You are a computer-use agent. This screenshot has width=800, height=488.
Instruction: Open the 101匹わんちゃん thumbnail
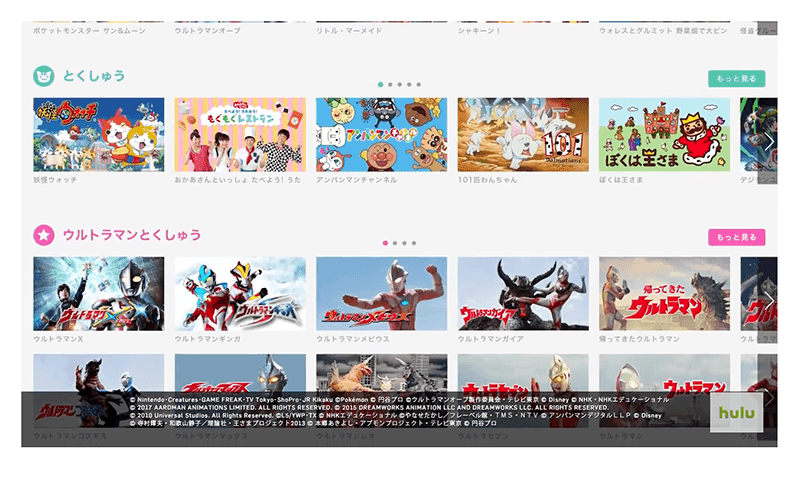pos(523,135)
